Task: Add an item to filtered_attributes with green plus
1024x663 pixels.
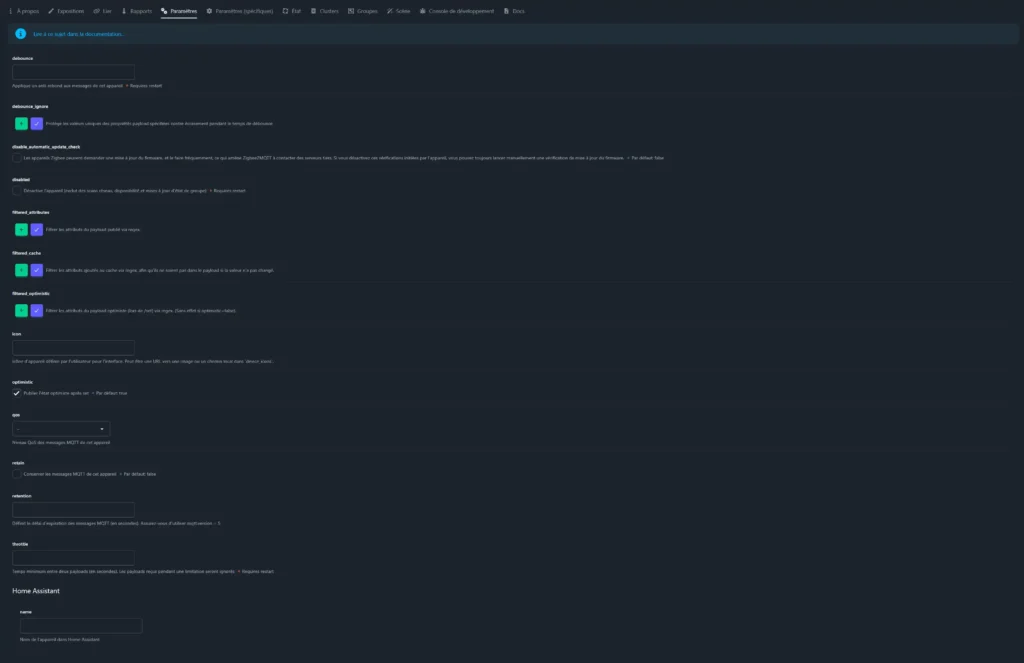Action: [x=22, y=229]
